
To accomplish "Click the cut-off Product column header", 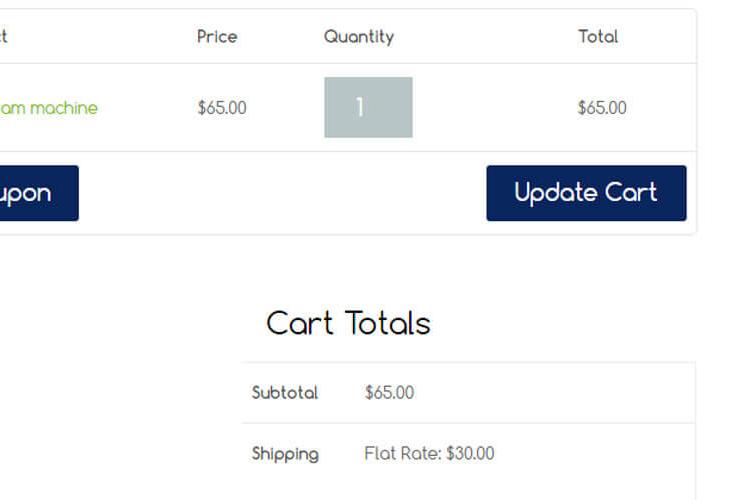I will [x=3, y=36].
